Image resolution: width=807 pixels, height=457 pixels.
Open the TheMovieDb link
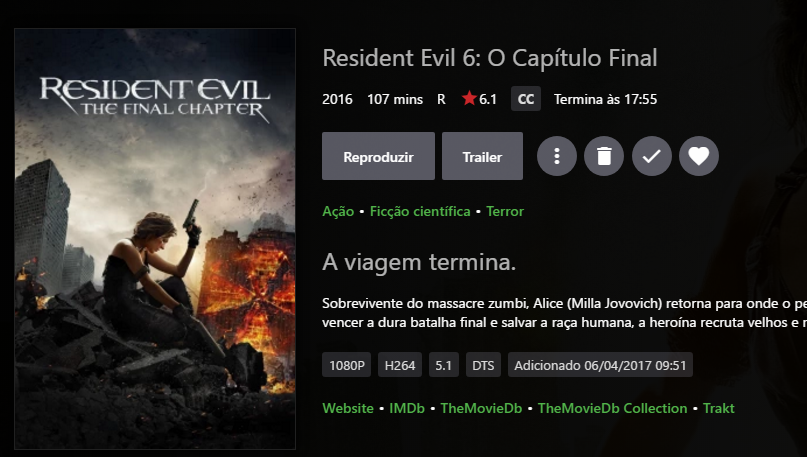(481, 408)
